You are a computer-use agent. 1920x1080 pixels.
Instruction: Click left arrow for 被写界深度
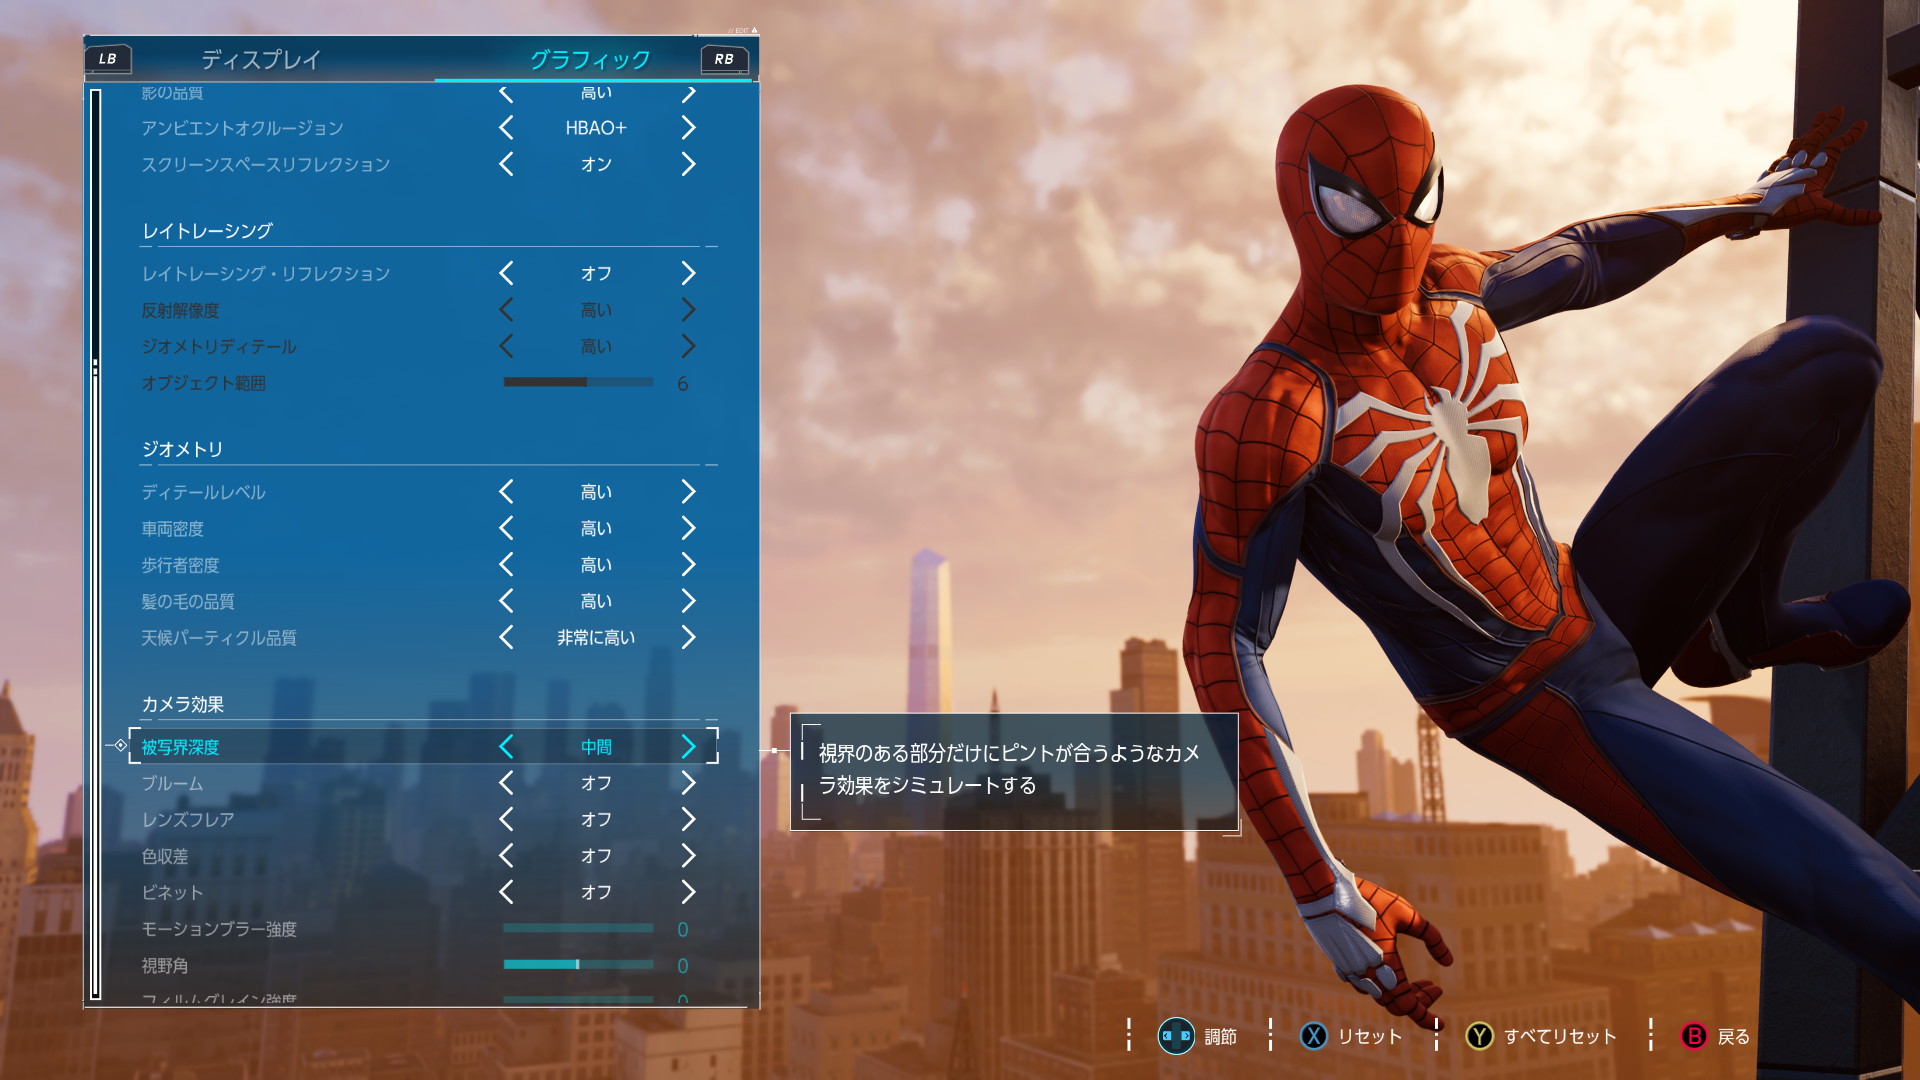[506, 747]
